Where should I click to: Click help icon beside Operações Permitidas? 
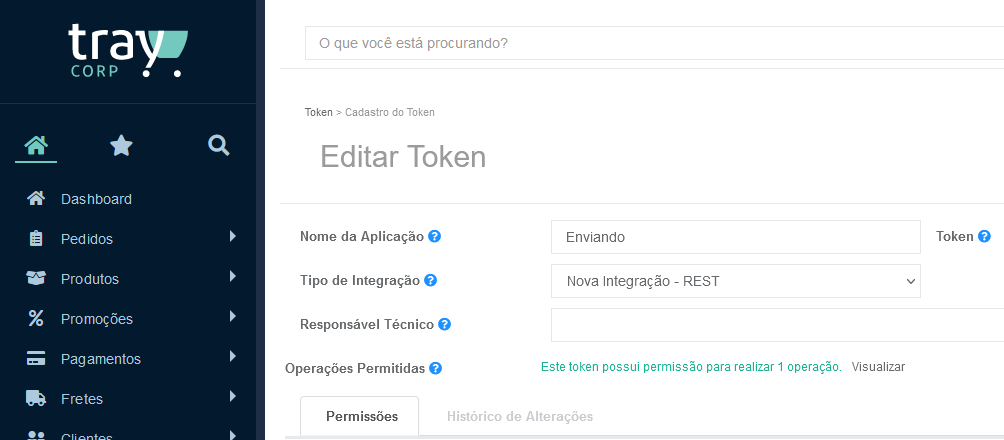(x=435, y=368)
